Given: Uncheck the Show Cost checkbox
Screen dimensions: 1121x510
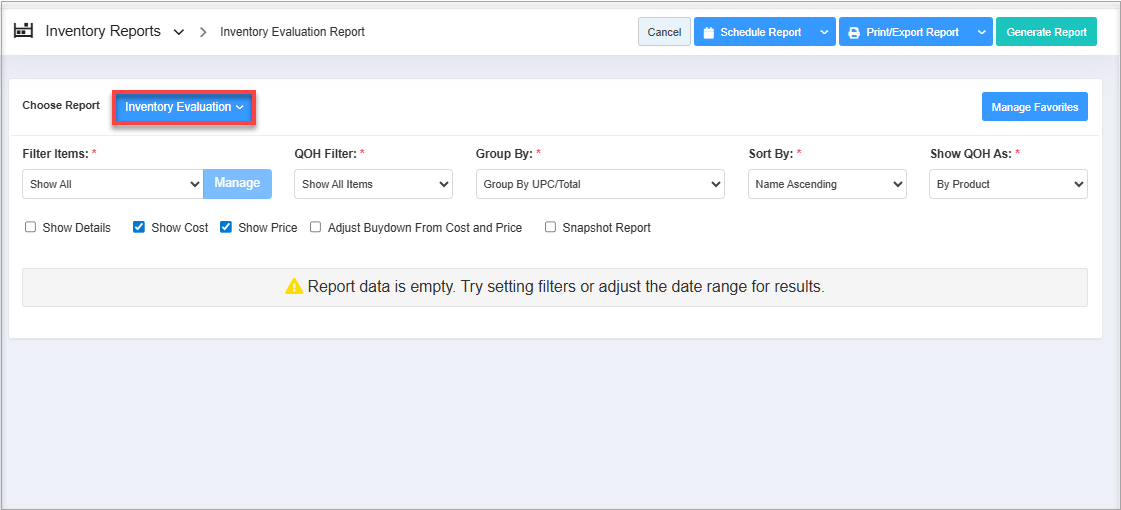Looking at the screenshot, I should tap(139, 228).
